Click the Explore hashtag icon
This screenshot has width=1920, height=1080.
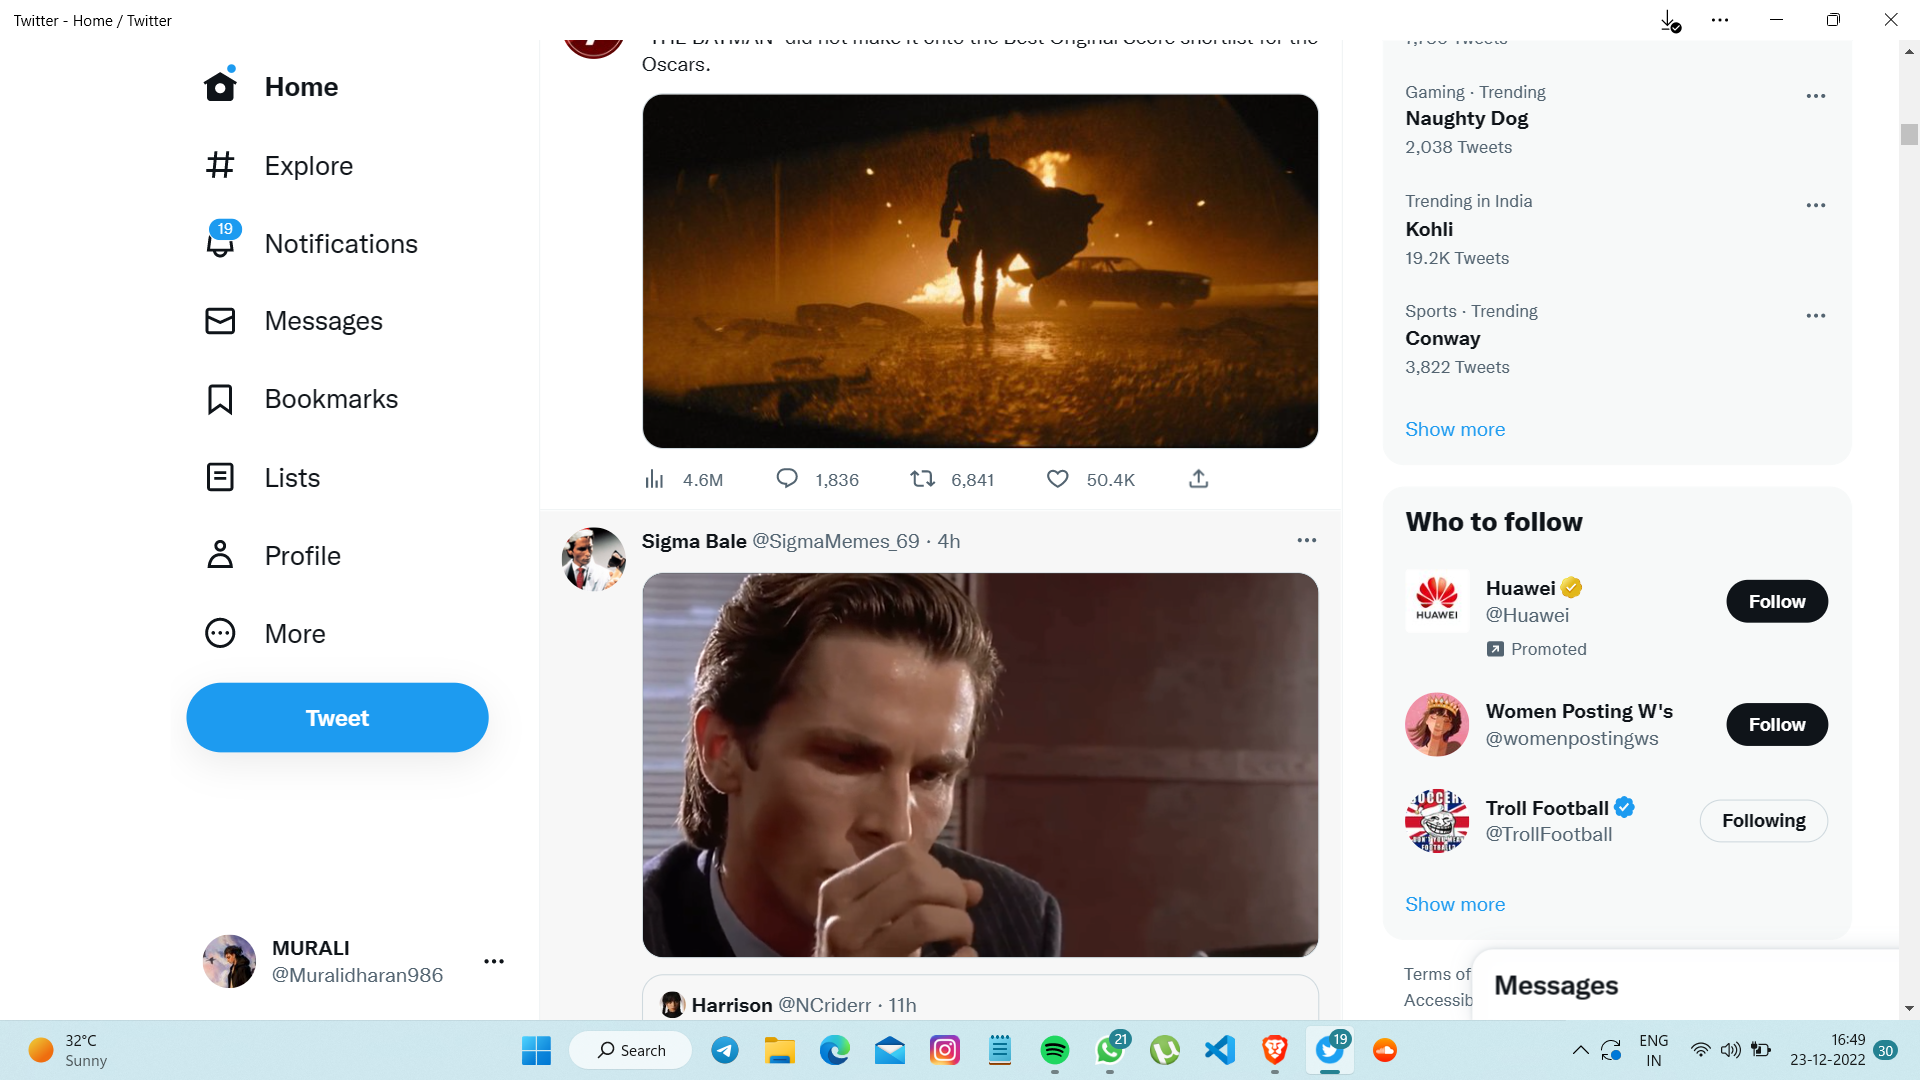pos(220,165)
